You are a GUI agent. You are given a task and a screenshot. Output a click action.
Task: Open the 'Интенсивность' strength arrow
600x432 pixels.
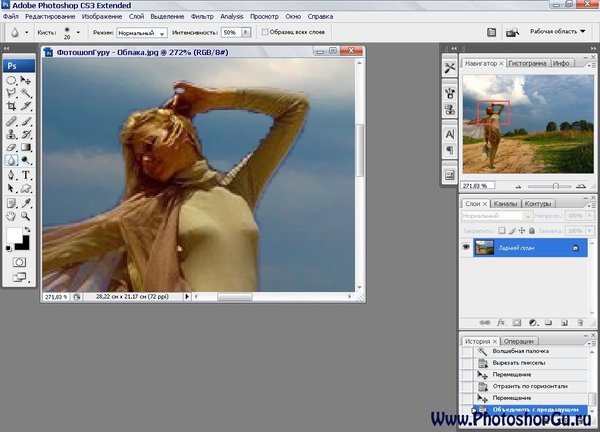pos(247,33)
